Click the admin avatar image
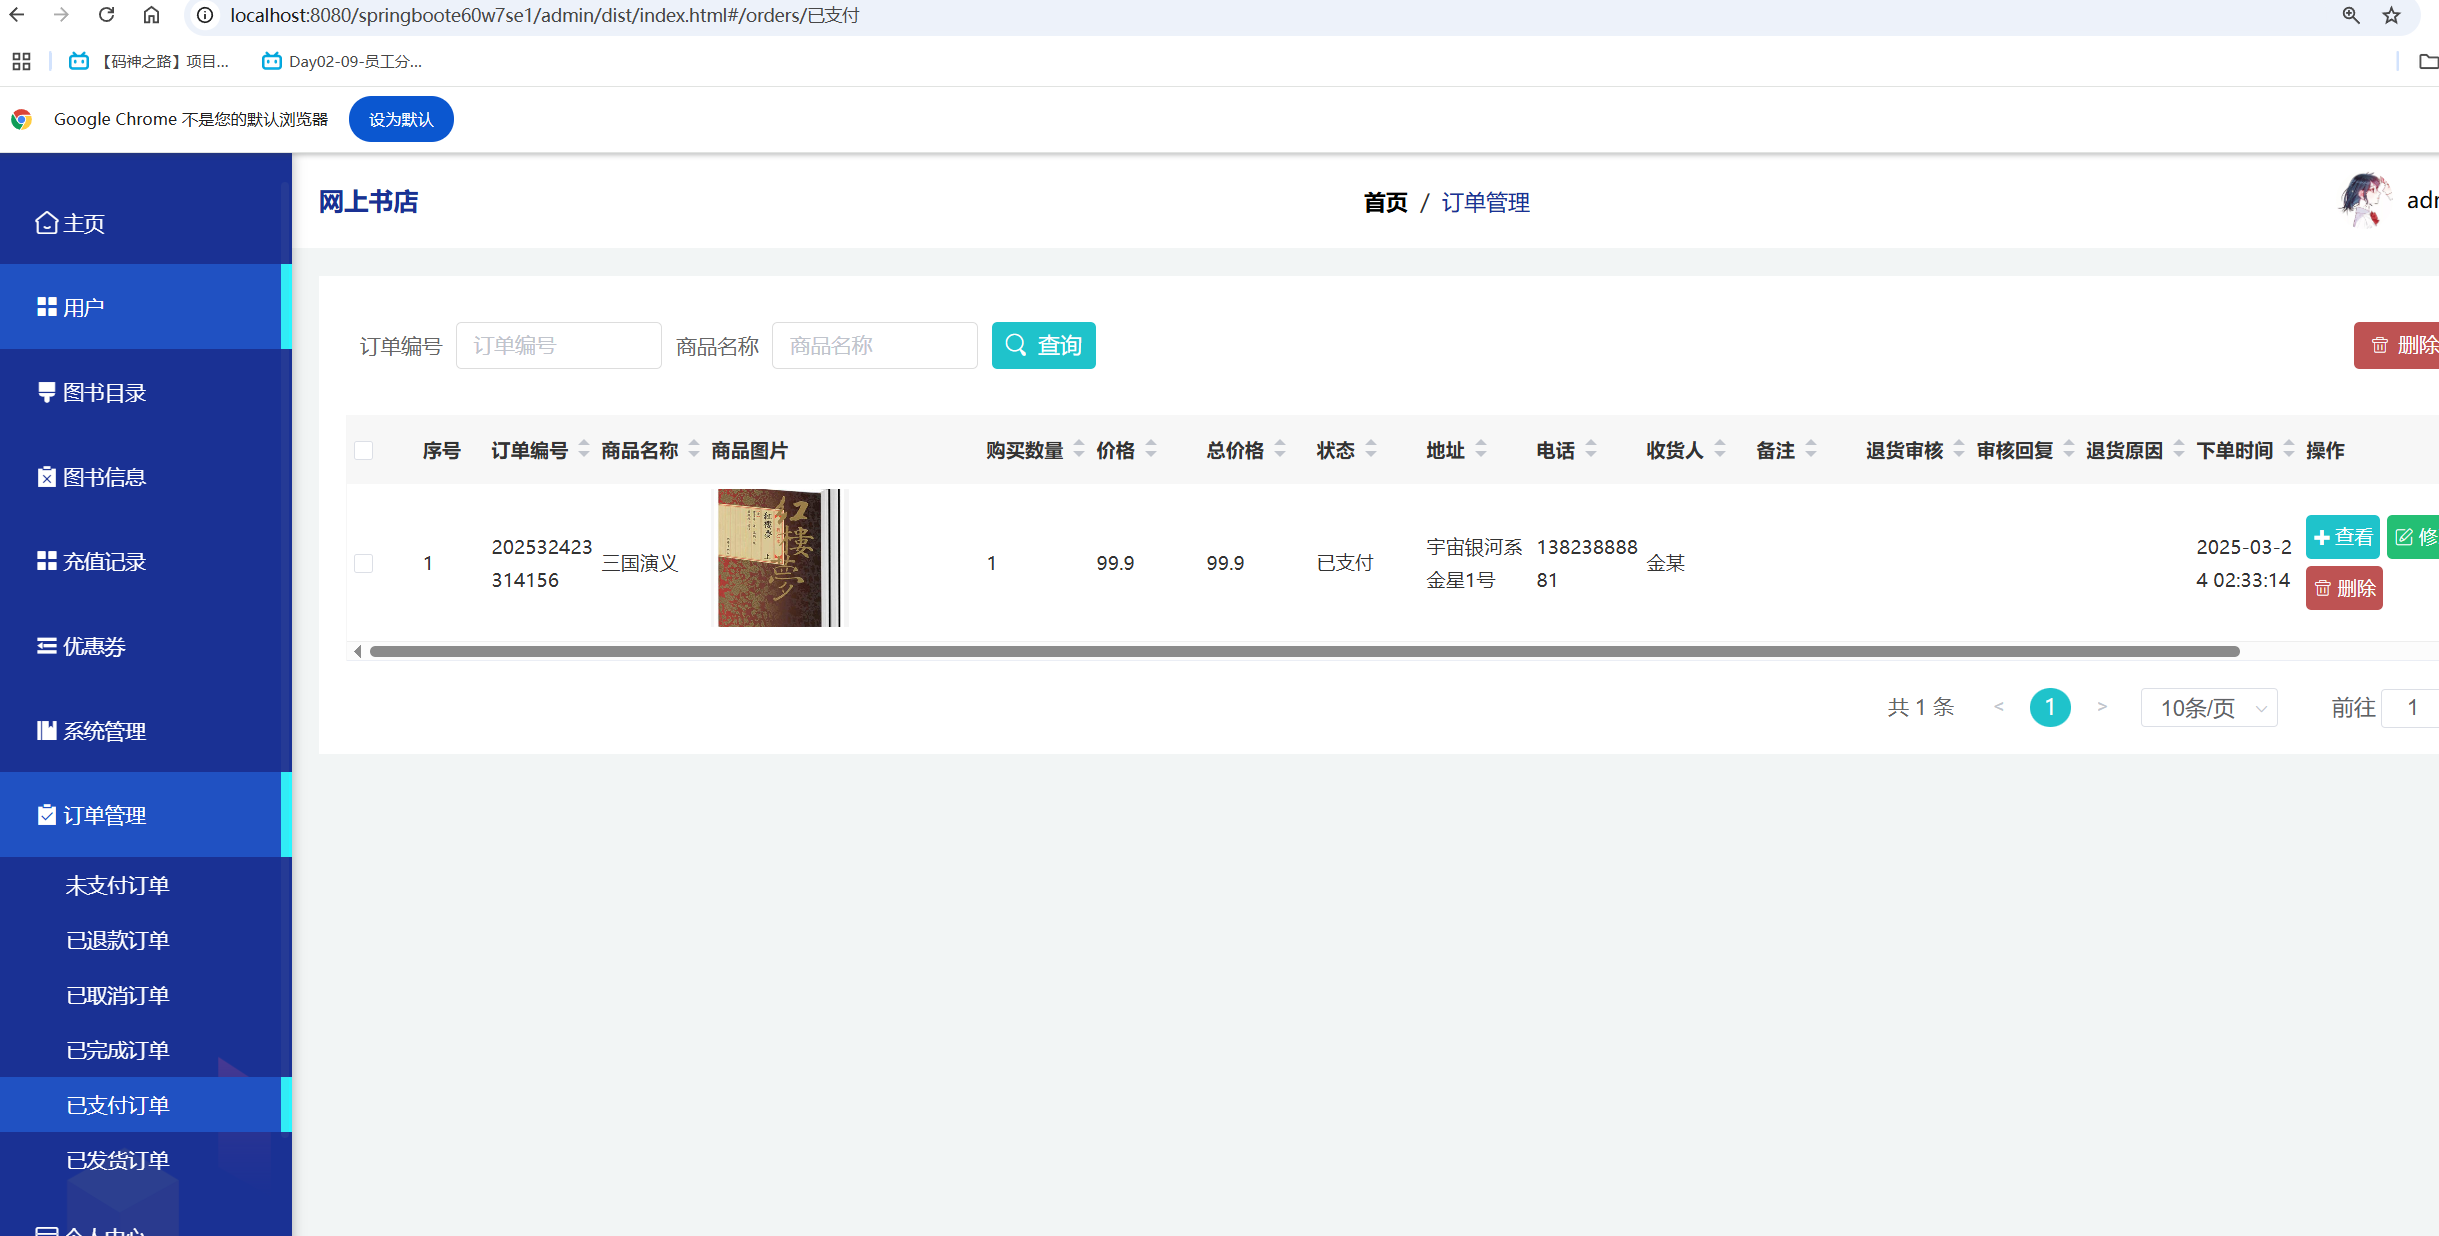Viewport: 2439px width, 1236px height. pyautogui.click(x=2365, y=200)
